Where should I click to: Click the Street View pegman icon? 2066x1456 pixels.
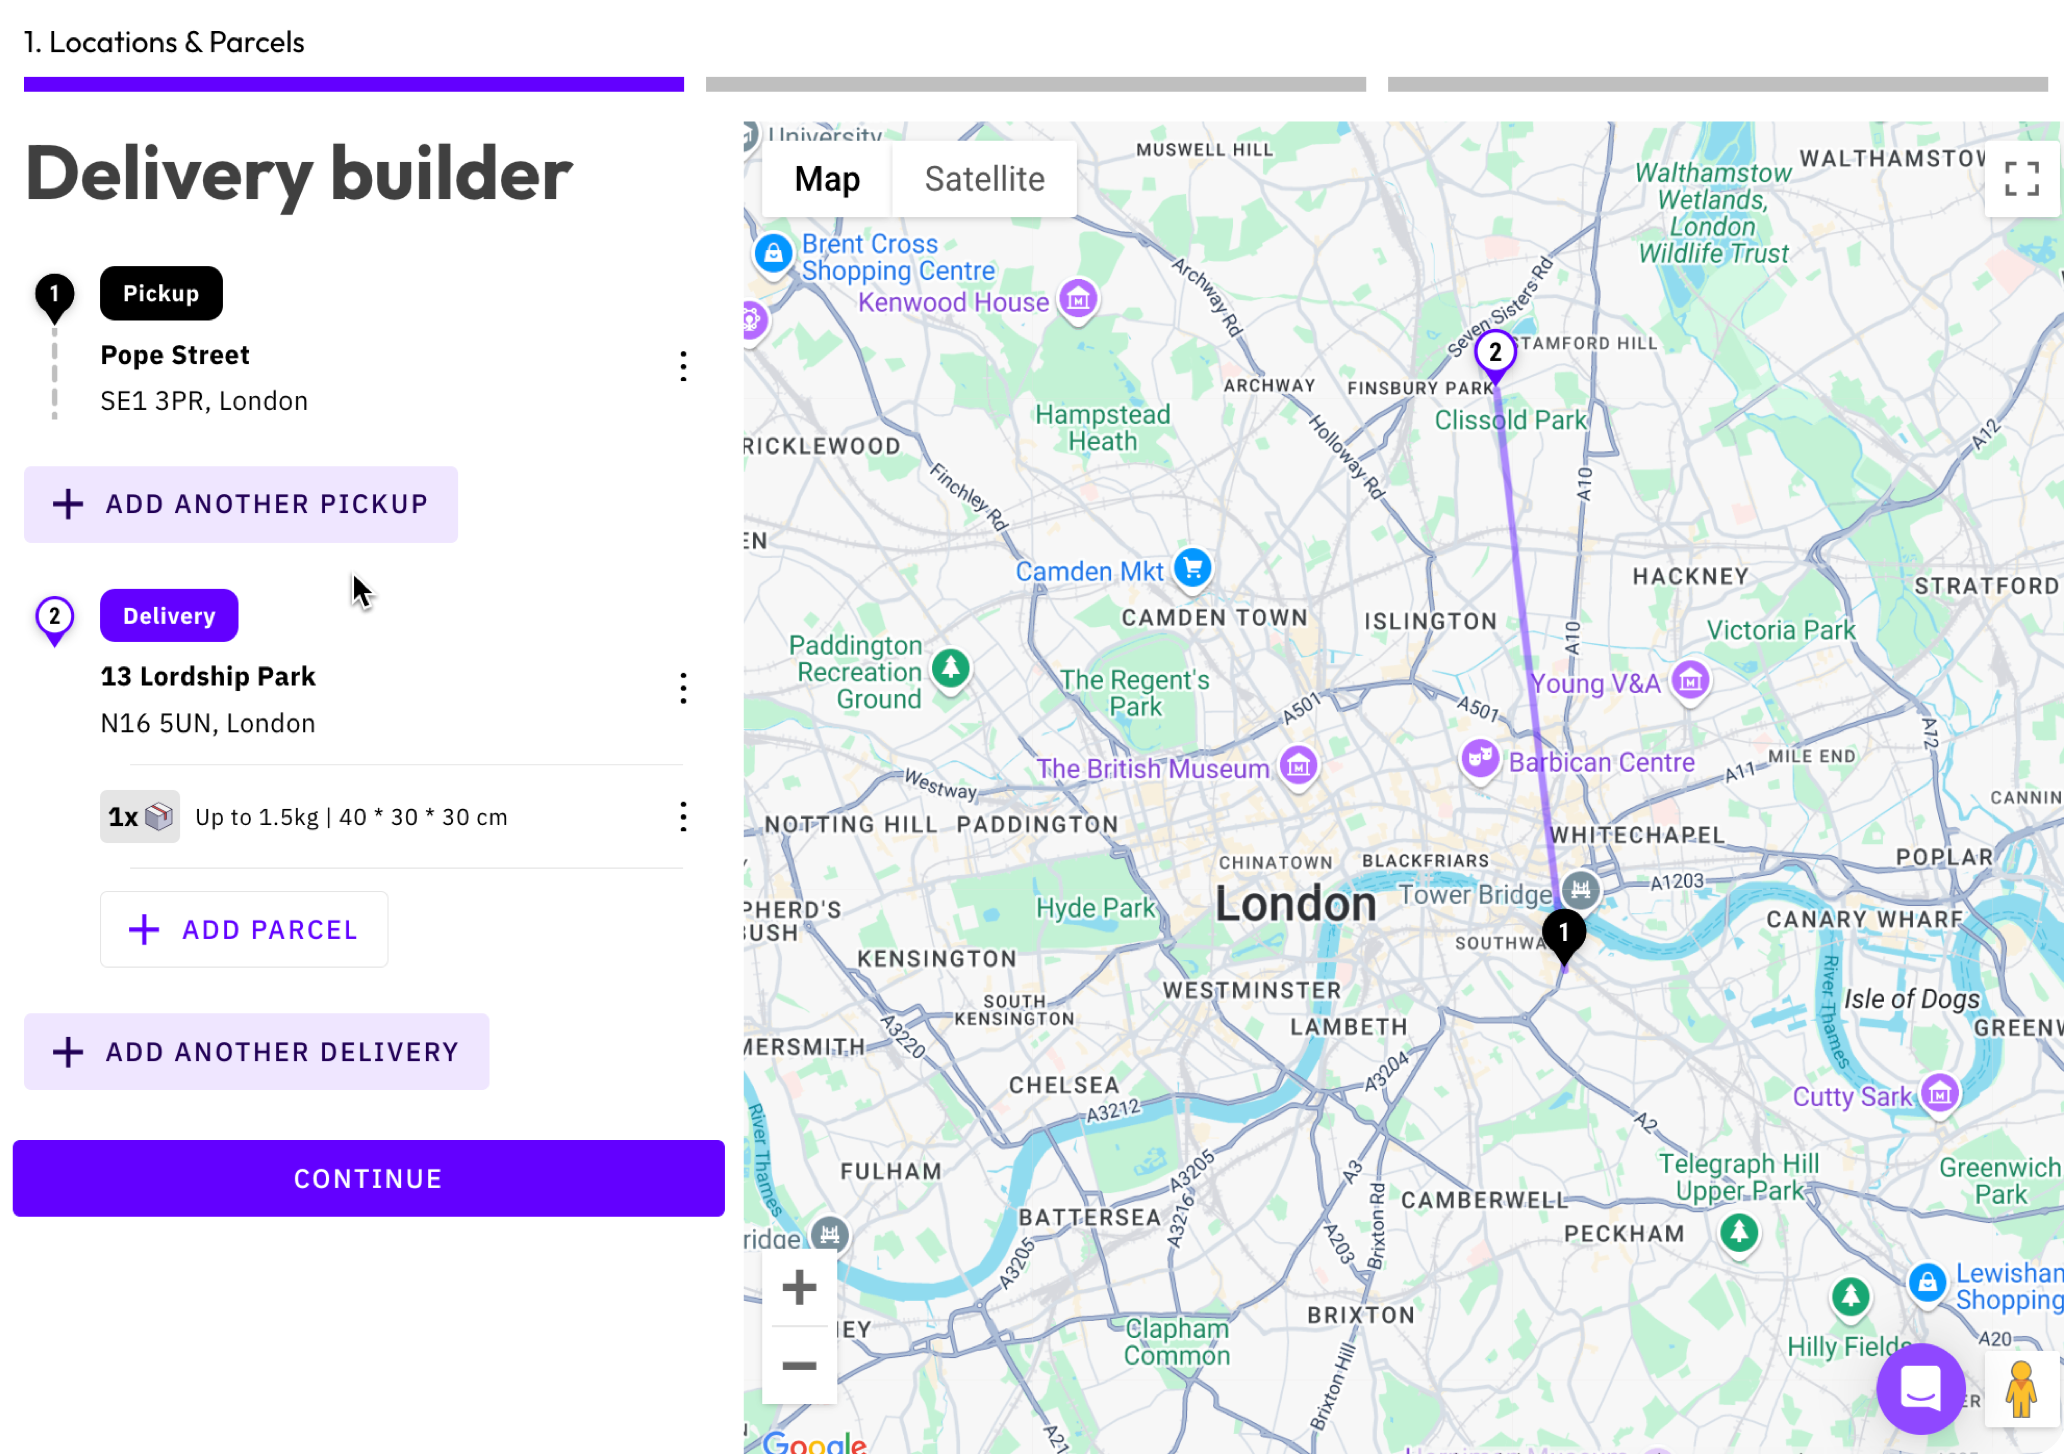[2021, 1389]
